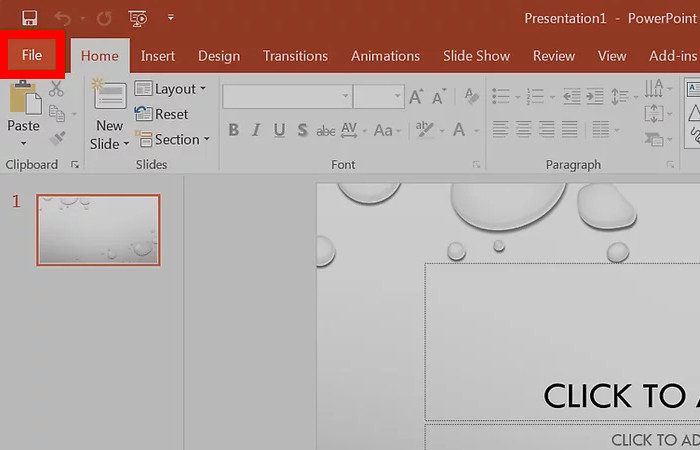
Task: Increase font size with larger A icon
Action: 416,96
